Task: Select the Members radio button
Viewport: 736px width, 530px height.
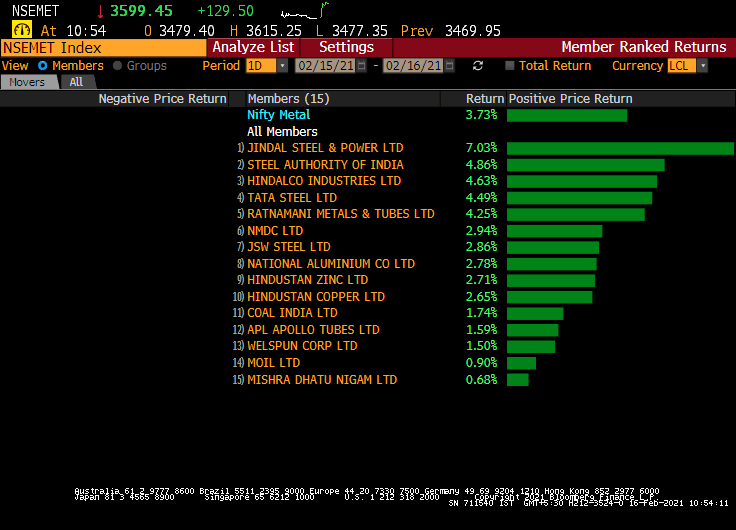Action: pos(42,66)
